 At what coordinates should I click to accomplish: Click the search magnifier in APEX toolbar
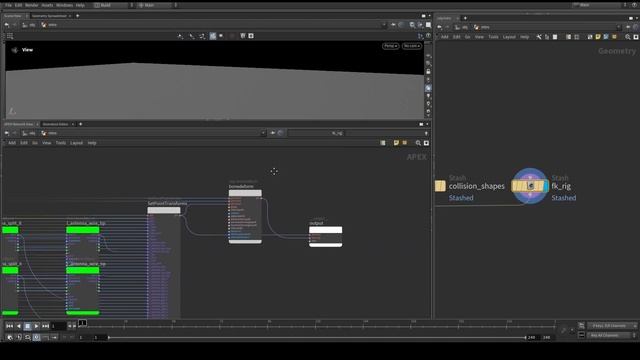point(418,143)
